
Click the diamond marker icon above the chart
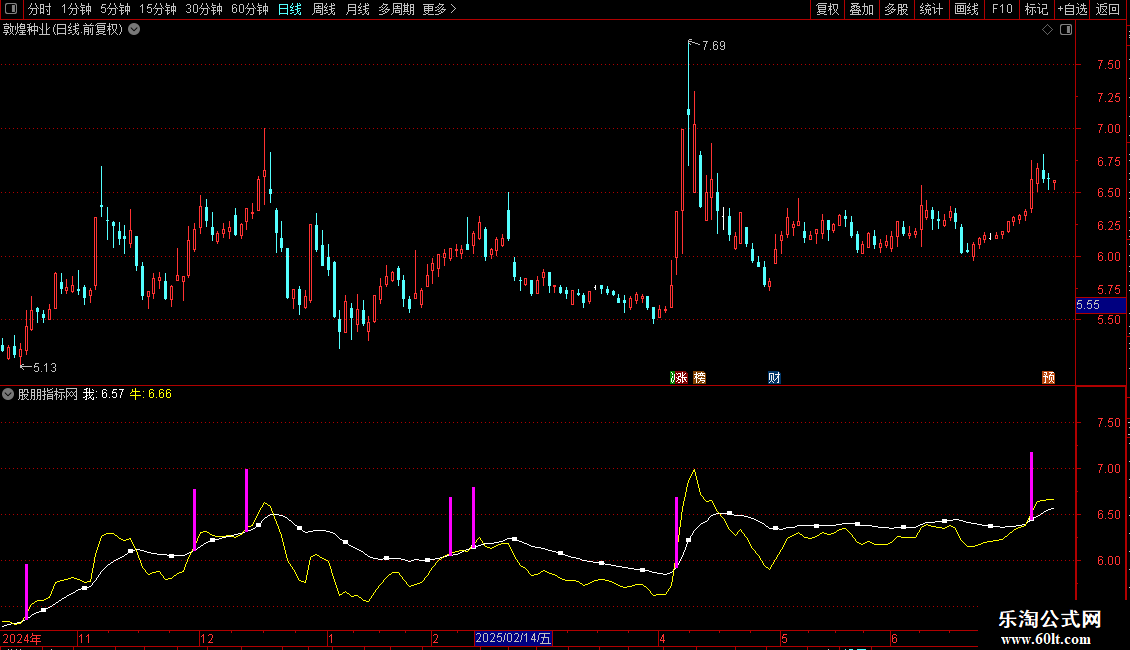tap(1047, 30)
